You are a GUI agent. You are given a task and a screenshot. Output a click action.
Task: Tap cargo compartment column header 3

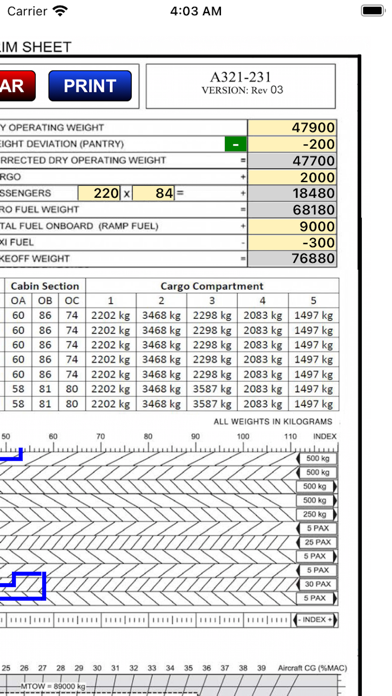pos(212,301)
